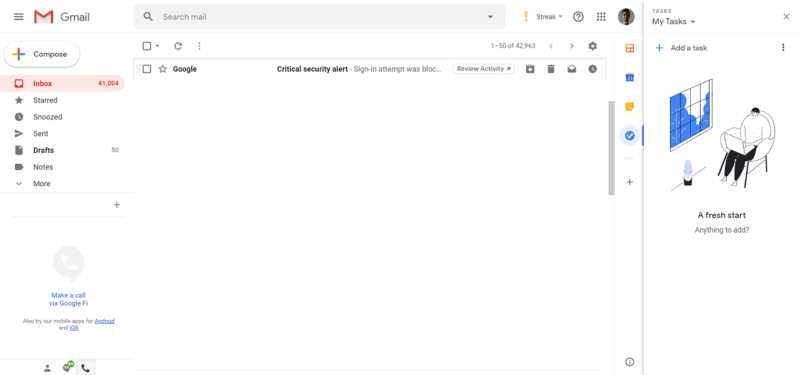800x375 pixels.
Task: Click the Compose button
Action: click(42, 54)
